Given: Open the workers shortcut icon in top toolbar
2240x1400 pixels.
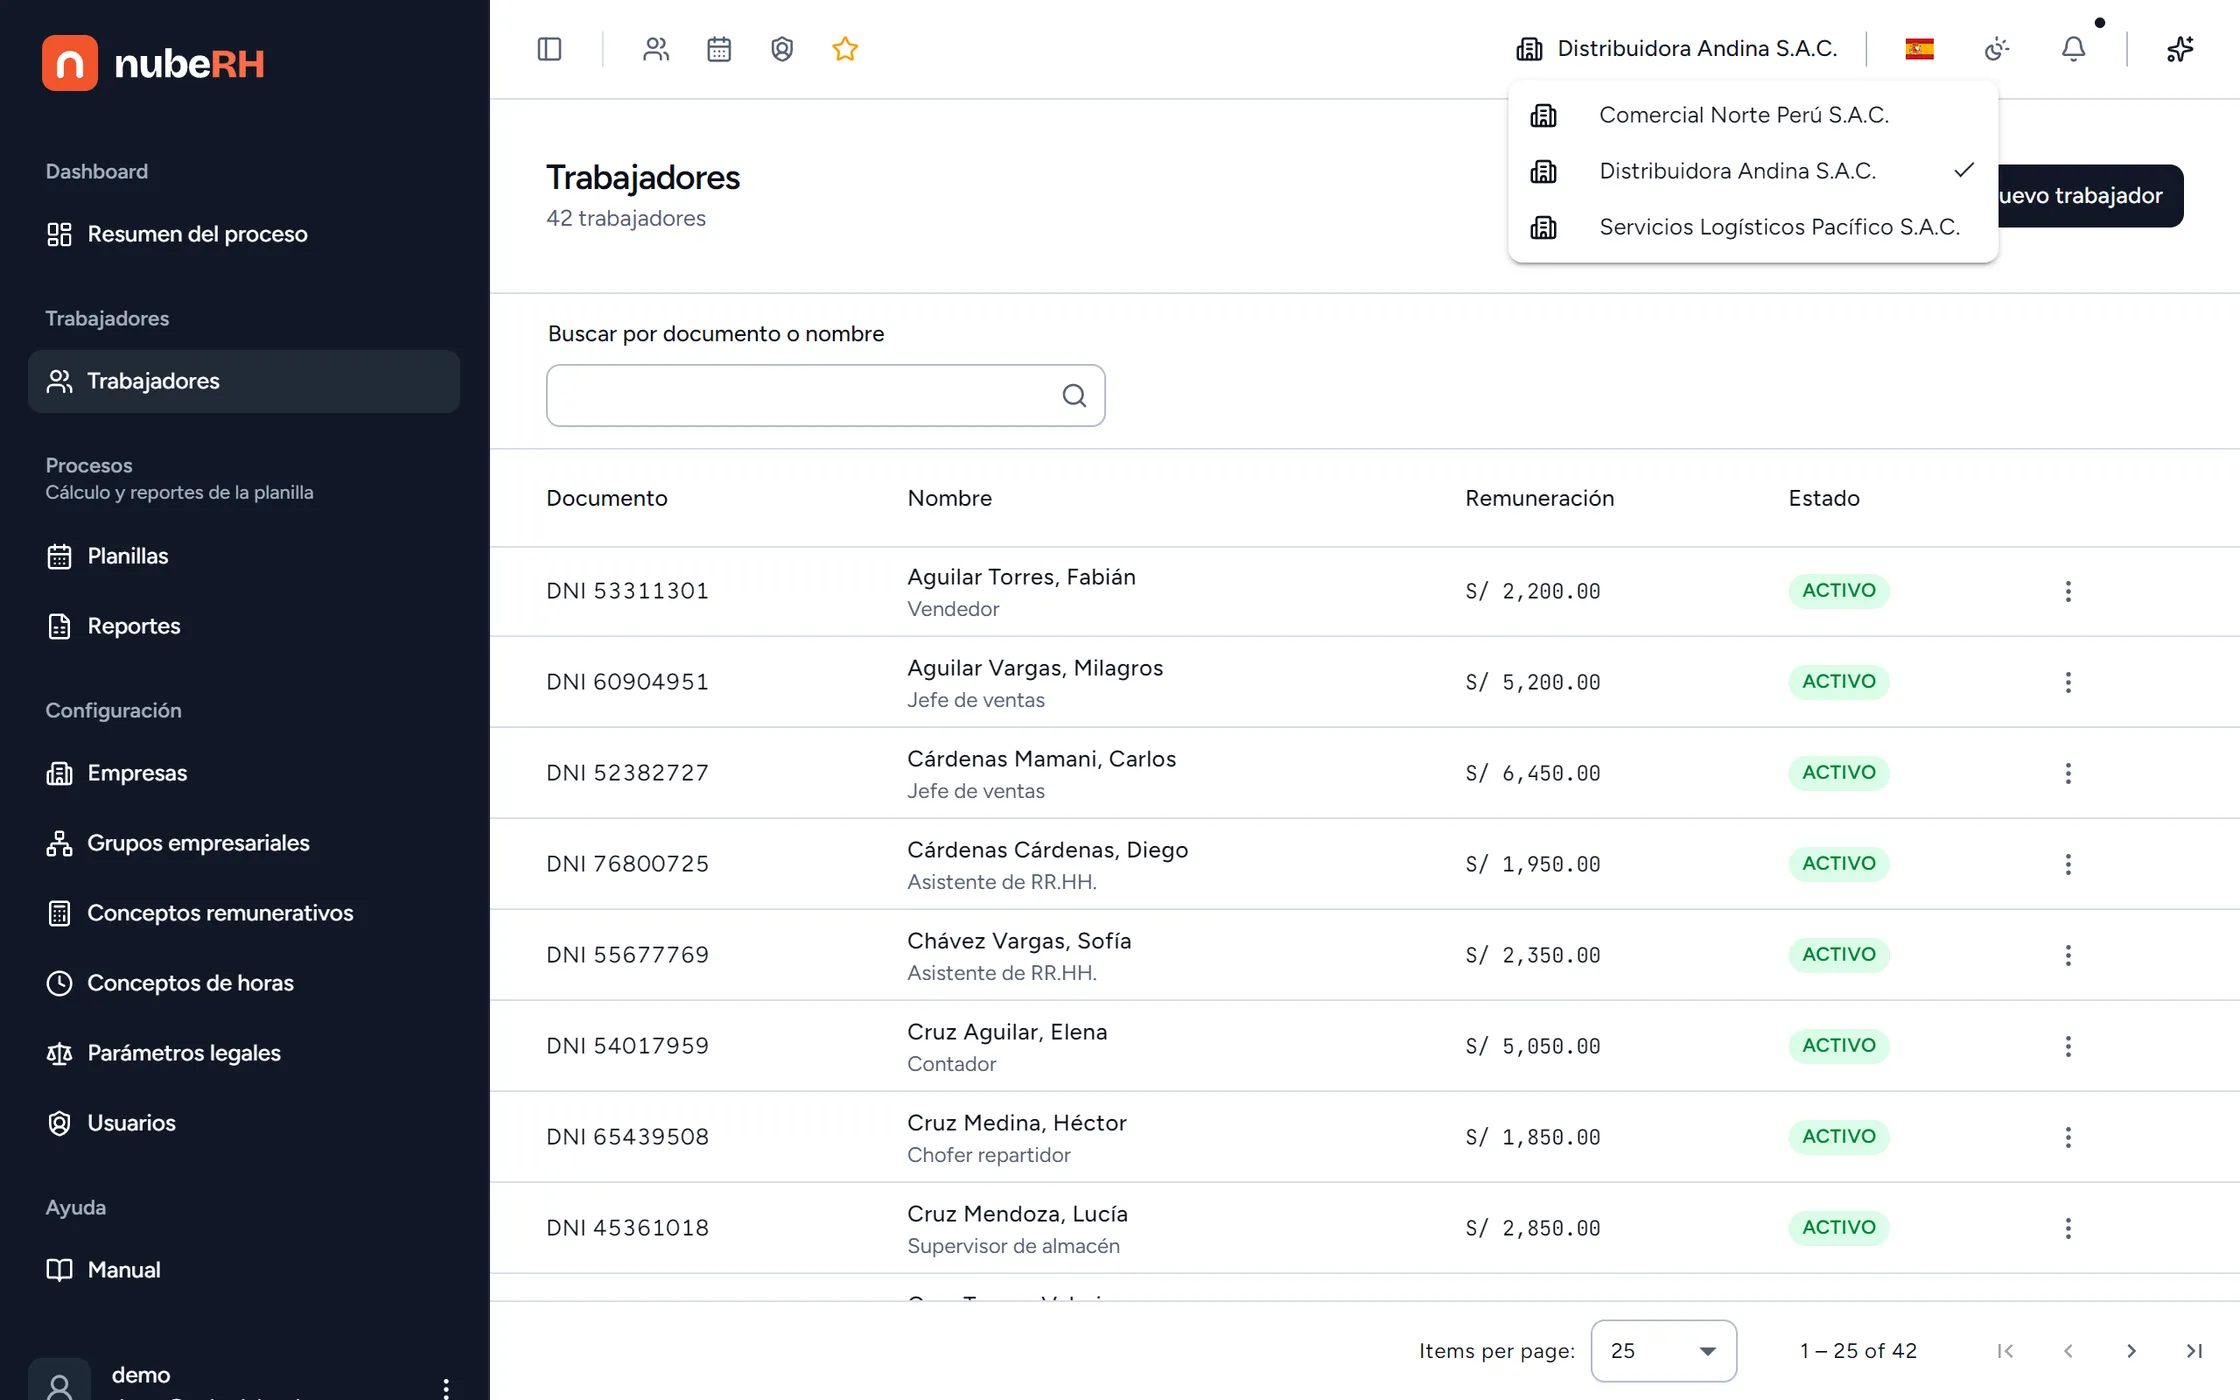Looking at the screenshot, I should click(656, 49).
